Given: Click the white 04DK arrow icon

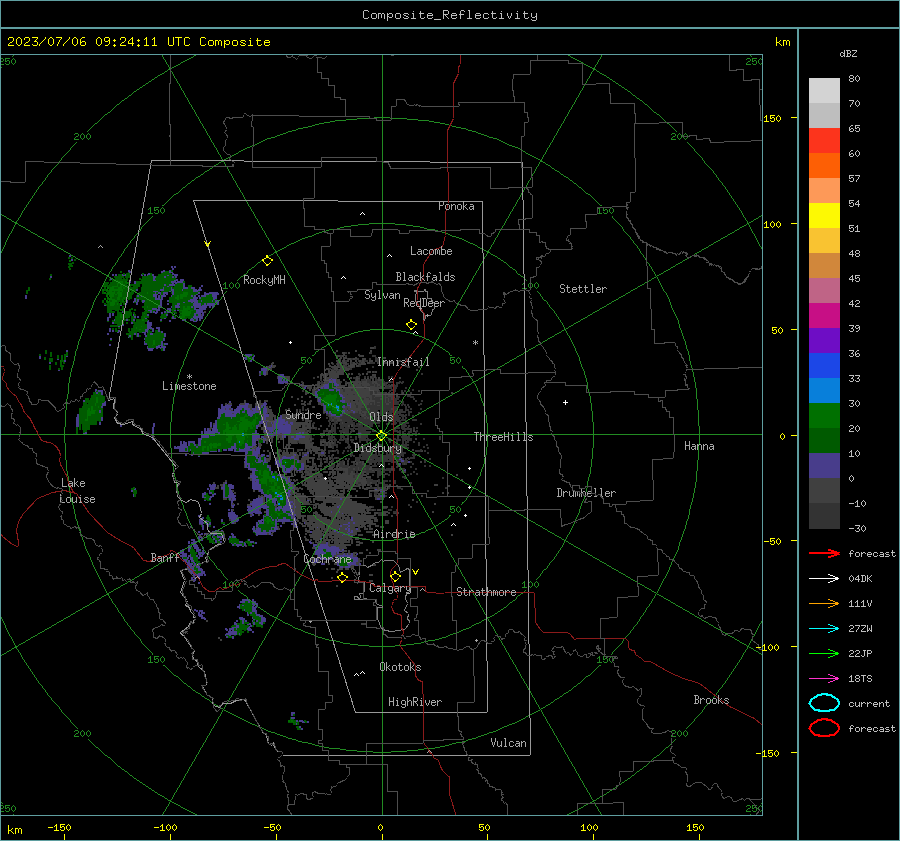Looking at the screenshot, I should 824,578.
